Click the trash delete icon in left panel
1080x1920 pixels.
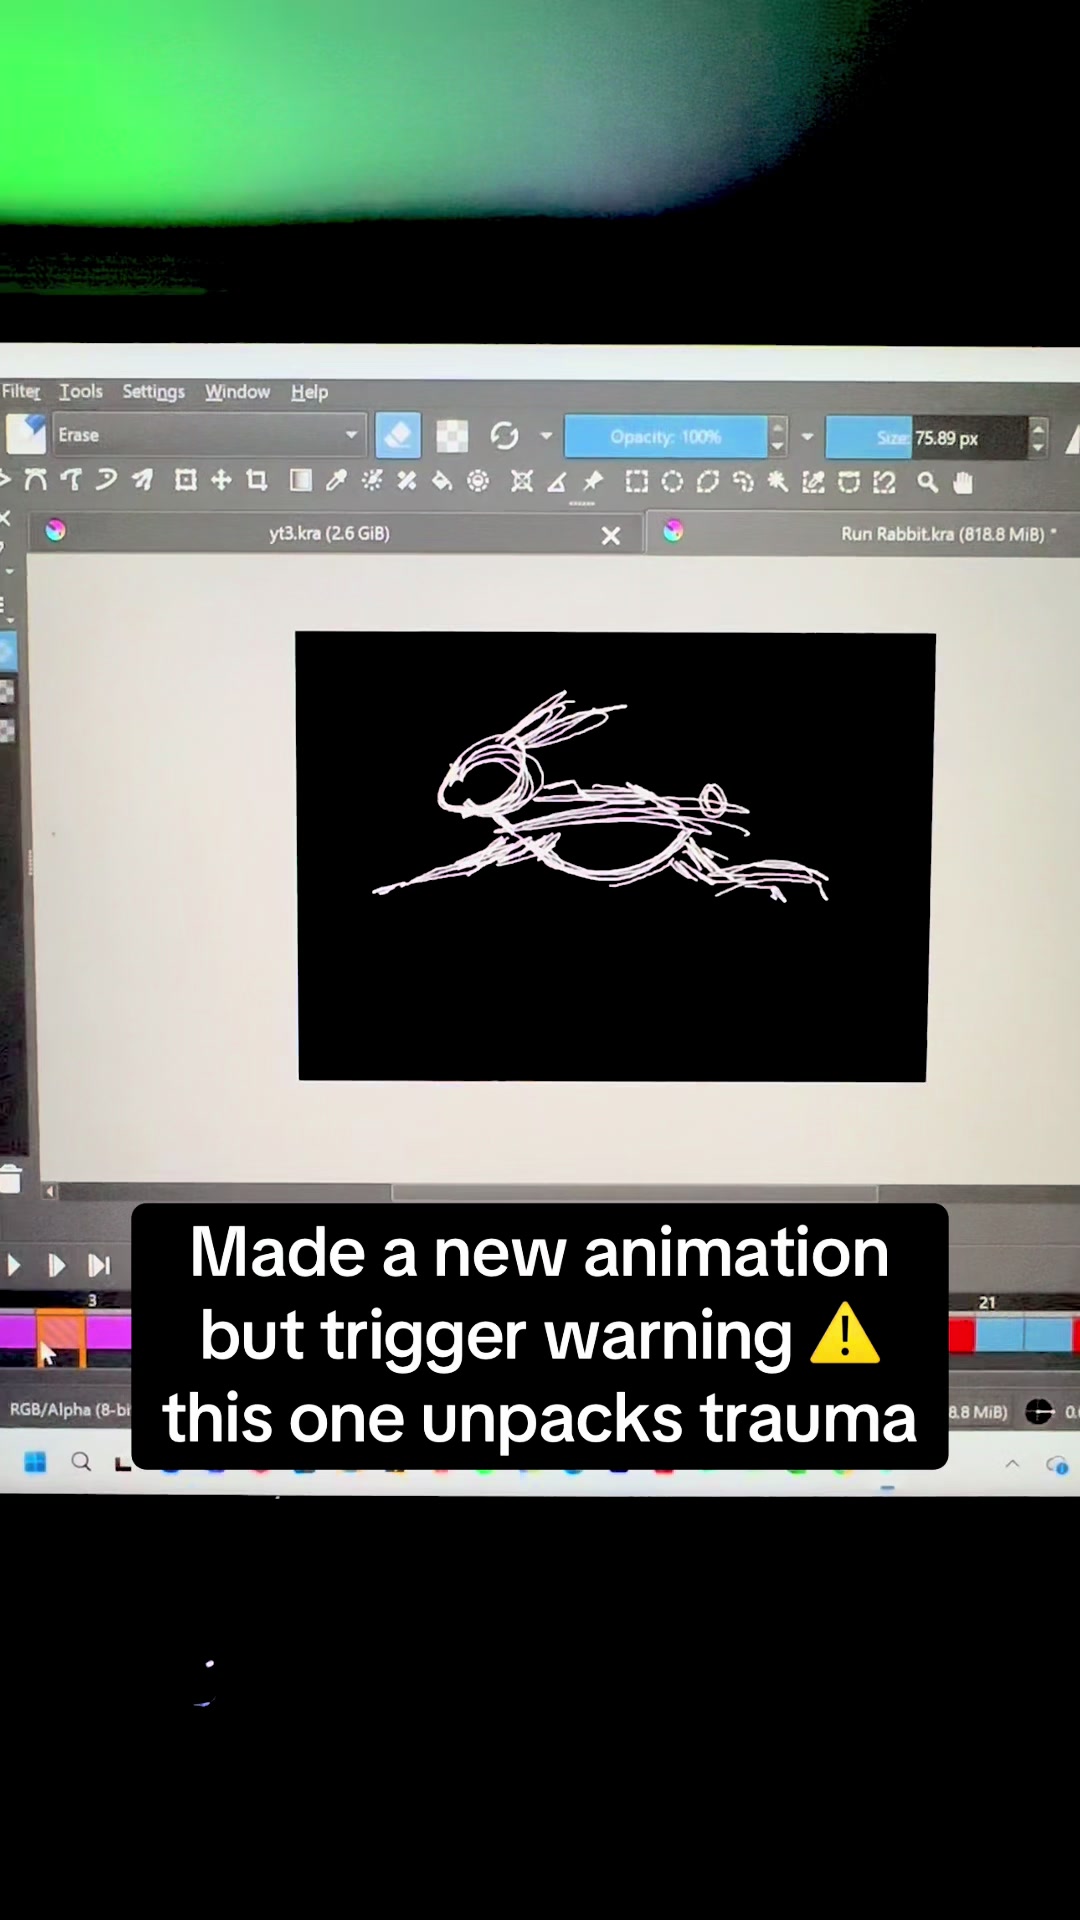click(11, 1179)
